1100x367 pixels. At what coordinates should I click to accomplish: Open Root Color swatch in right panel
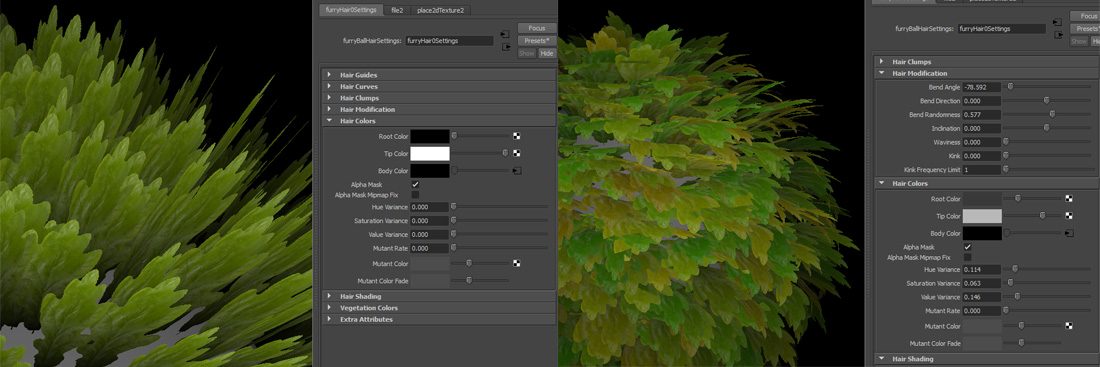[x=982, y=199]
